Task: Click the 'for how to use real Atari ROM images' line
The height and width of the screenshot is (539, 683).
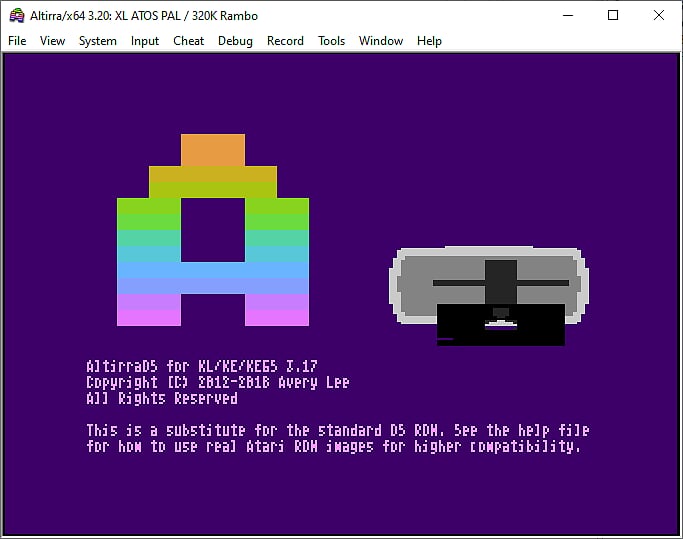Action: click(334, 447)
